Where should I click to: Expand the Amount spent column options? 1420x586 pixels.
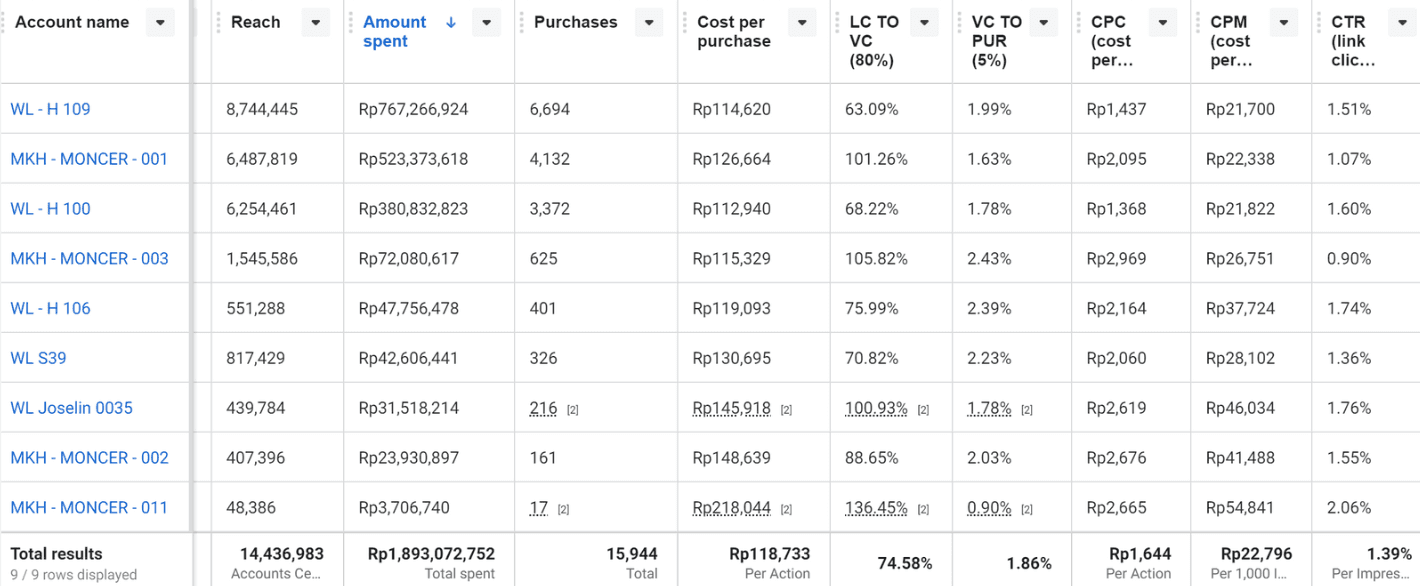click(486, 22)
